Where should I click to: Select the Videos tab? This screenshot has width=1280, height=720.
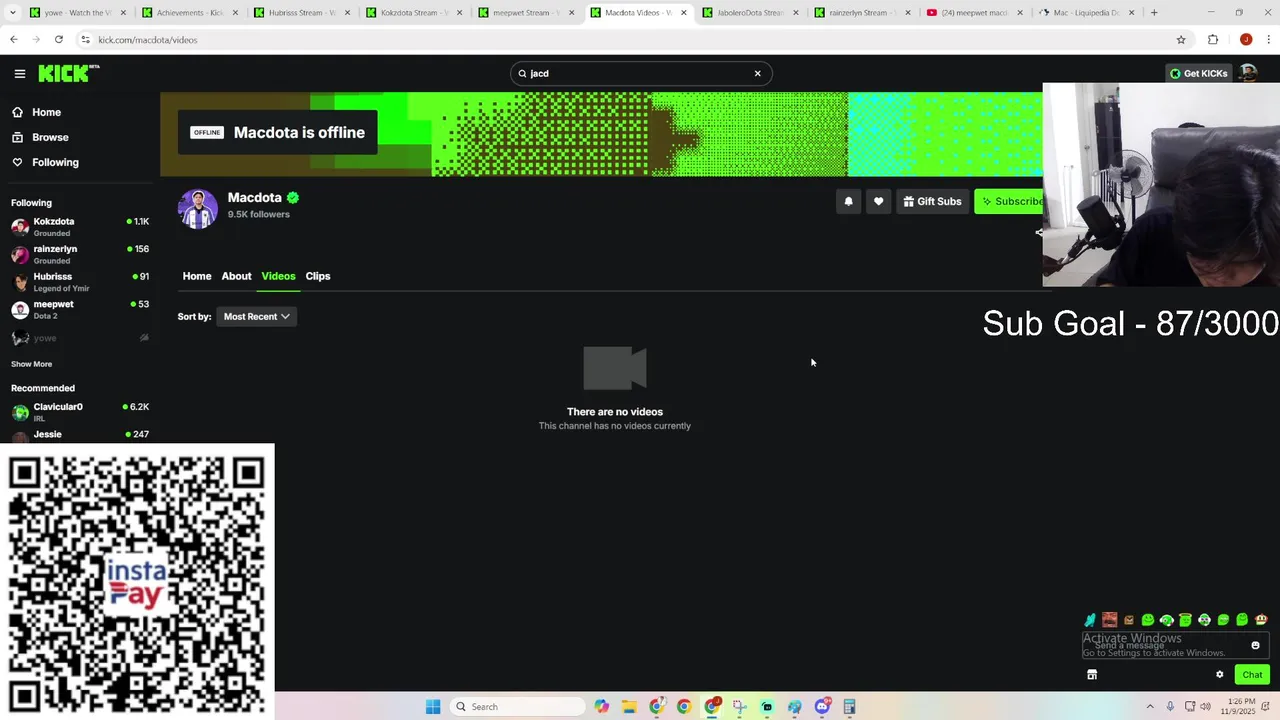[278, 276]
